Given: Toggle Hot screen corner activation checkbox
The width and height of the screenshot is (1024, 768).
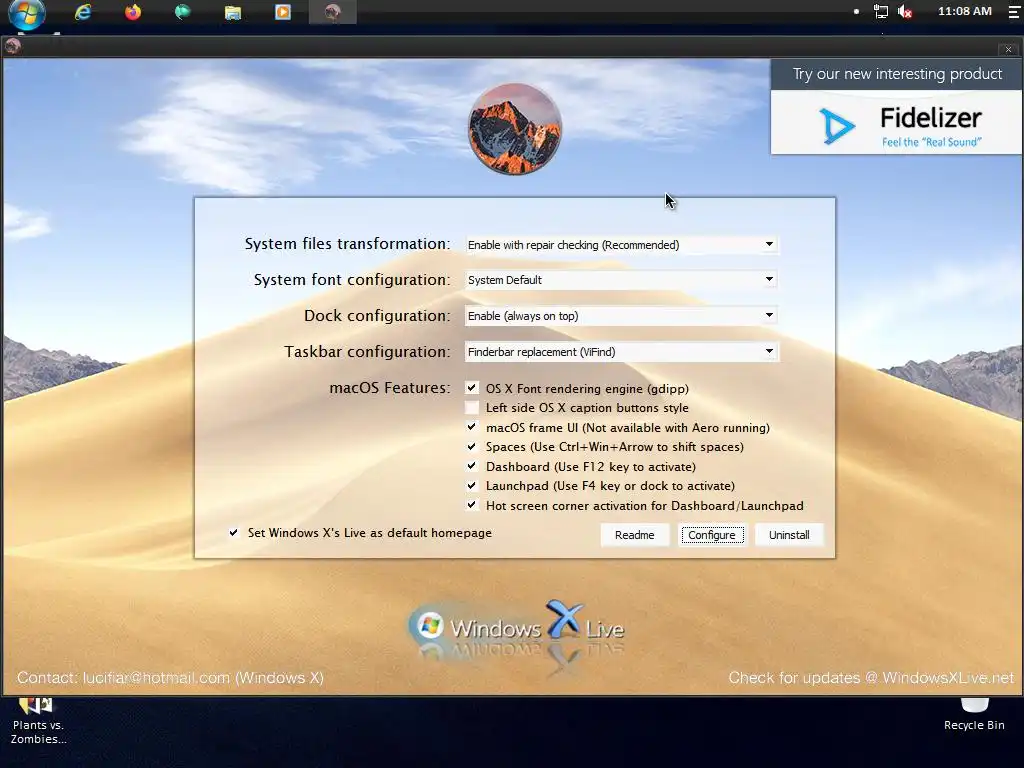Looking at the screenshot, I should (472, 505).
